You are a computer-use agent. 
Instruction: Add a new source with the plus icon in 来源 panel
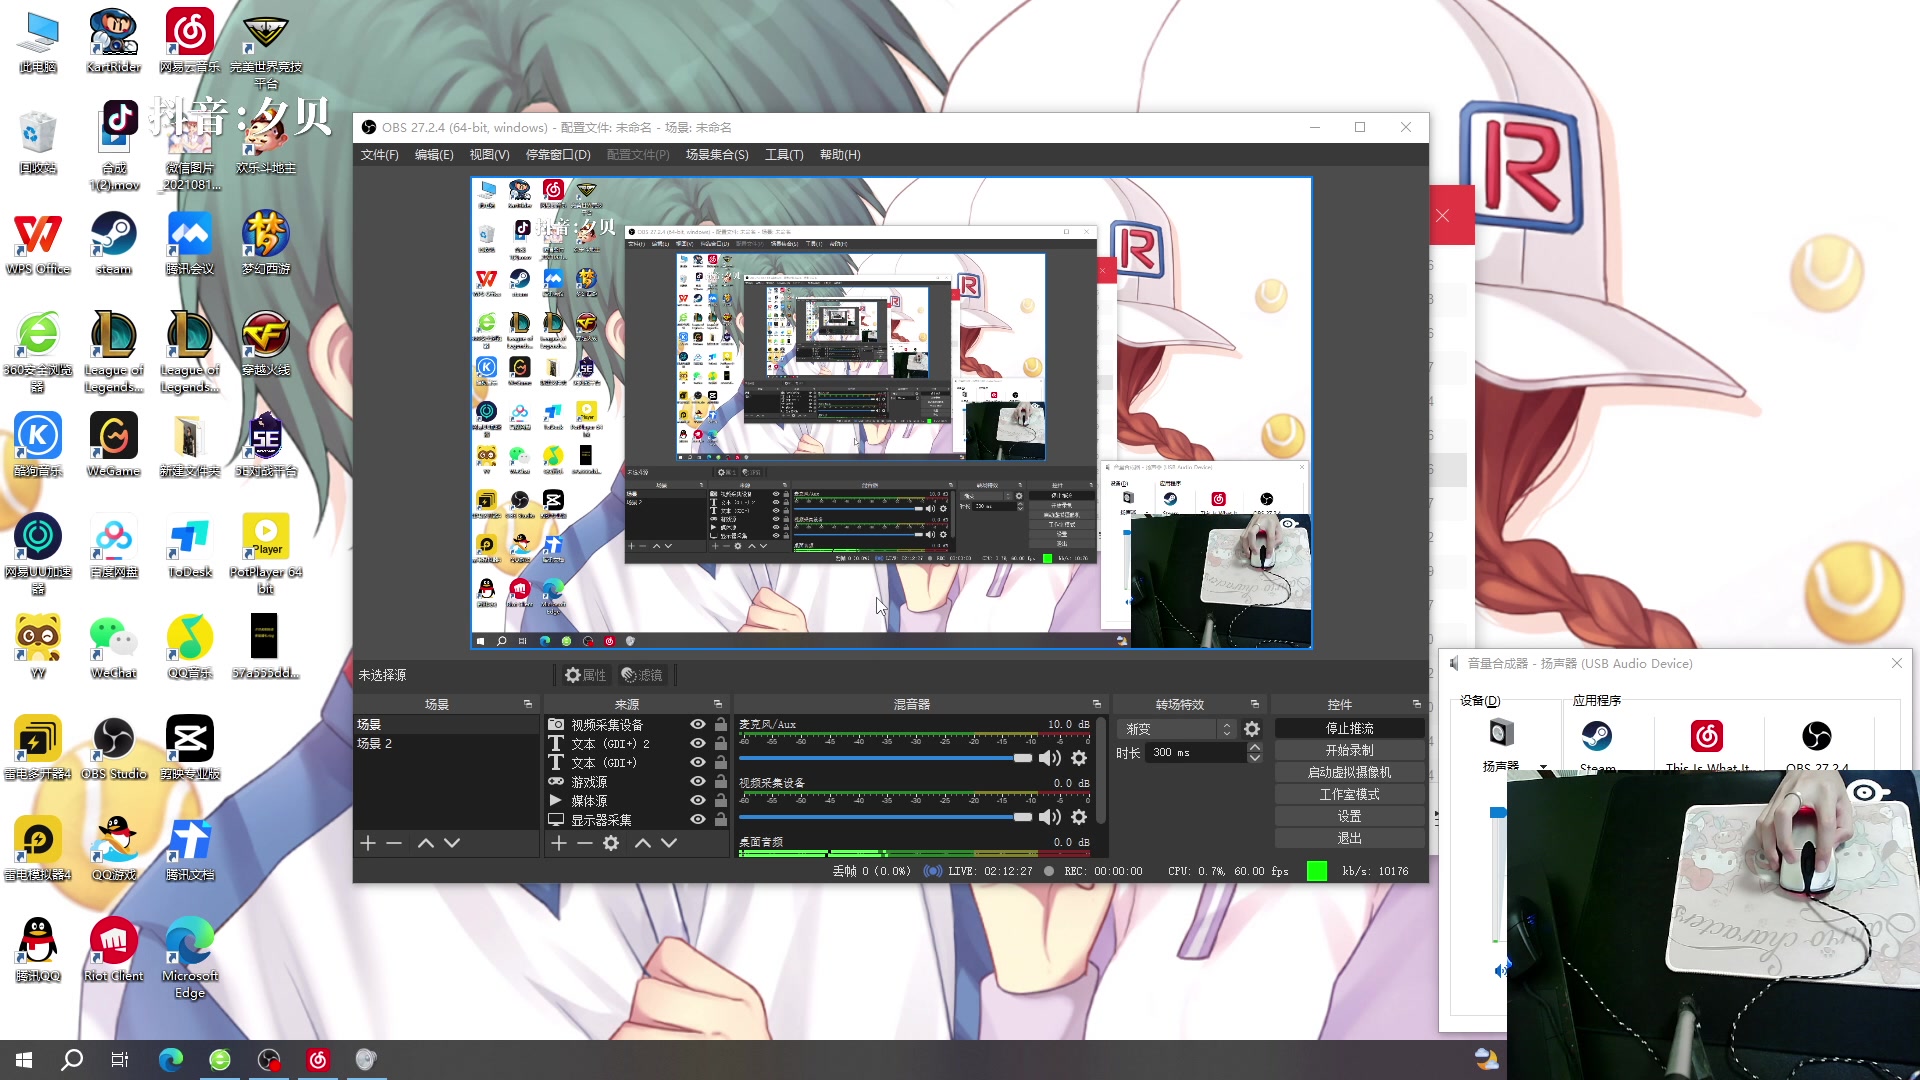coord(559,843)
